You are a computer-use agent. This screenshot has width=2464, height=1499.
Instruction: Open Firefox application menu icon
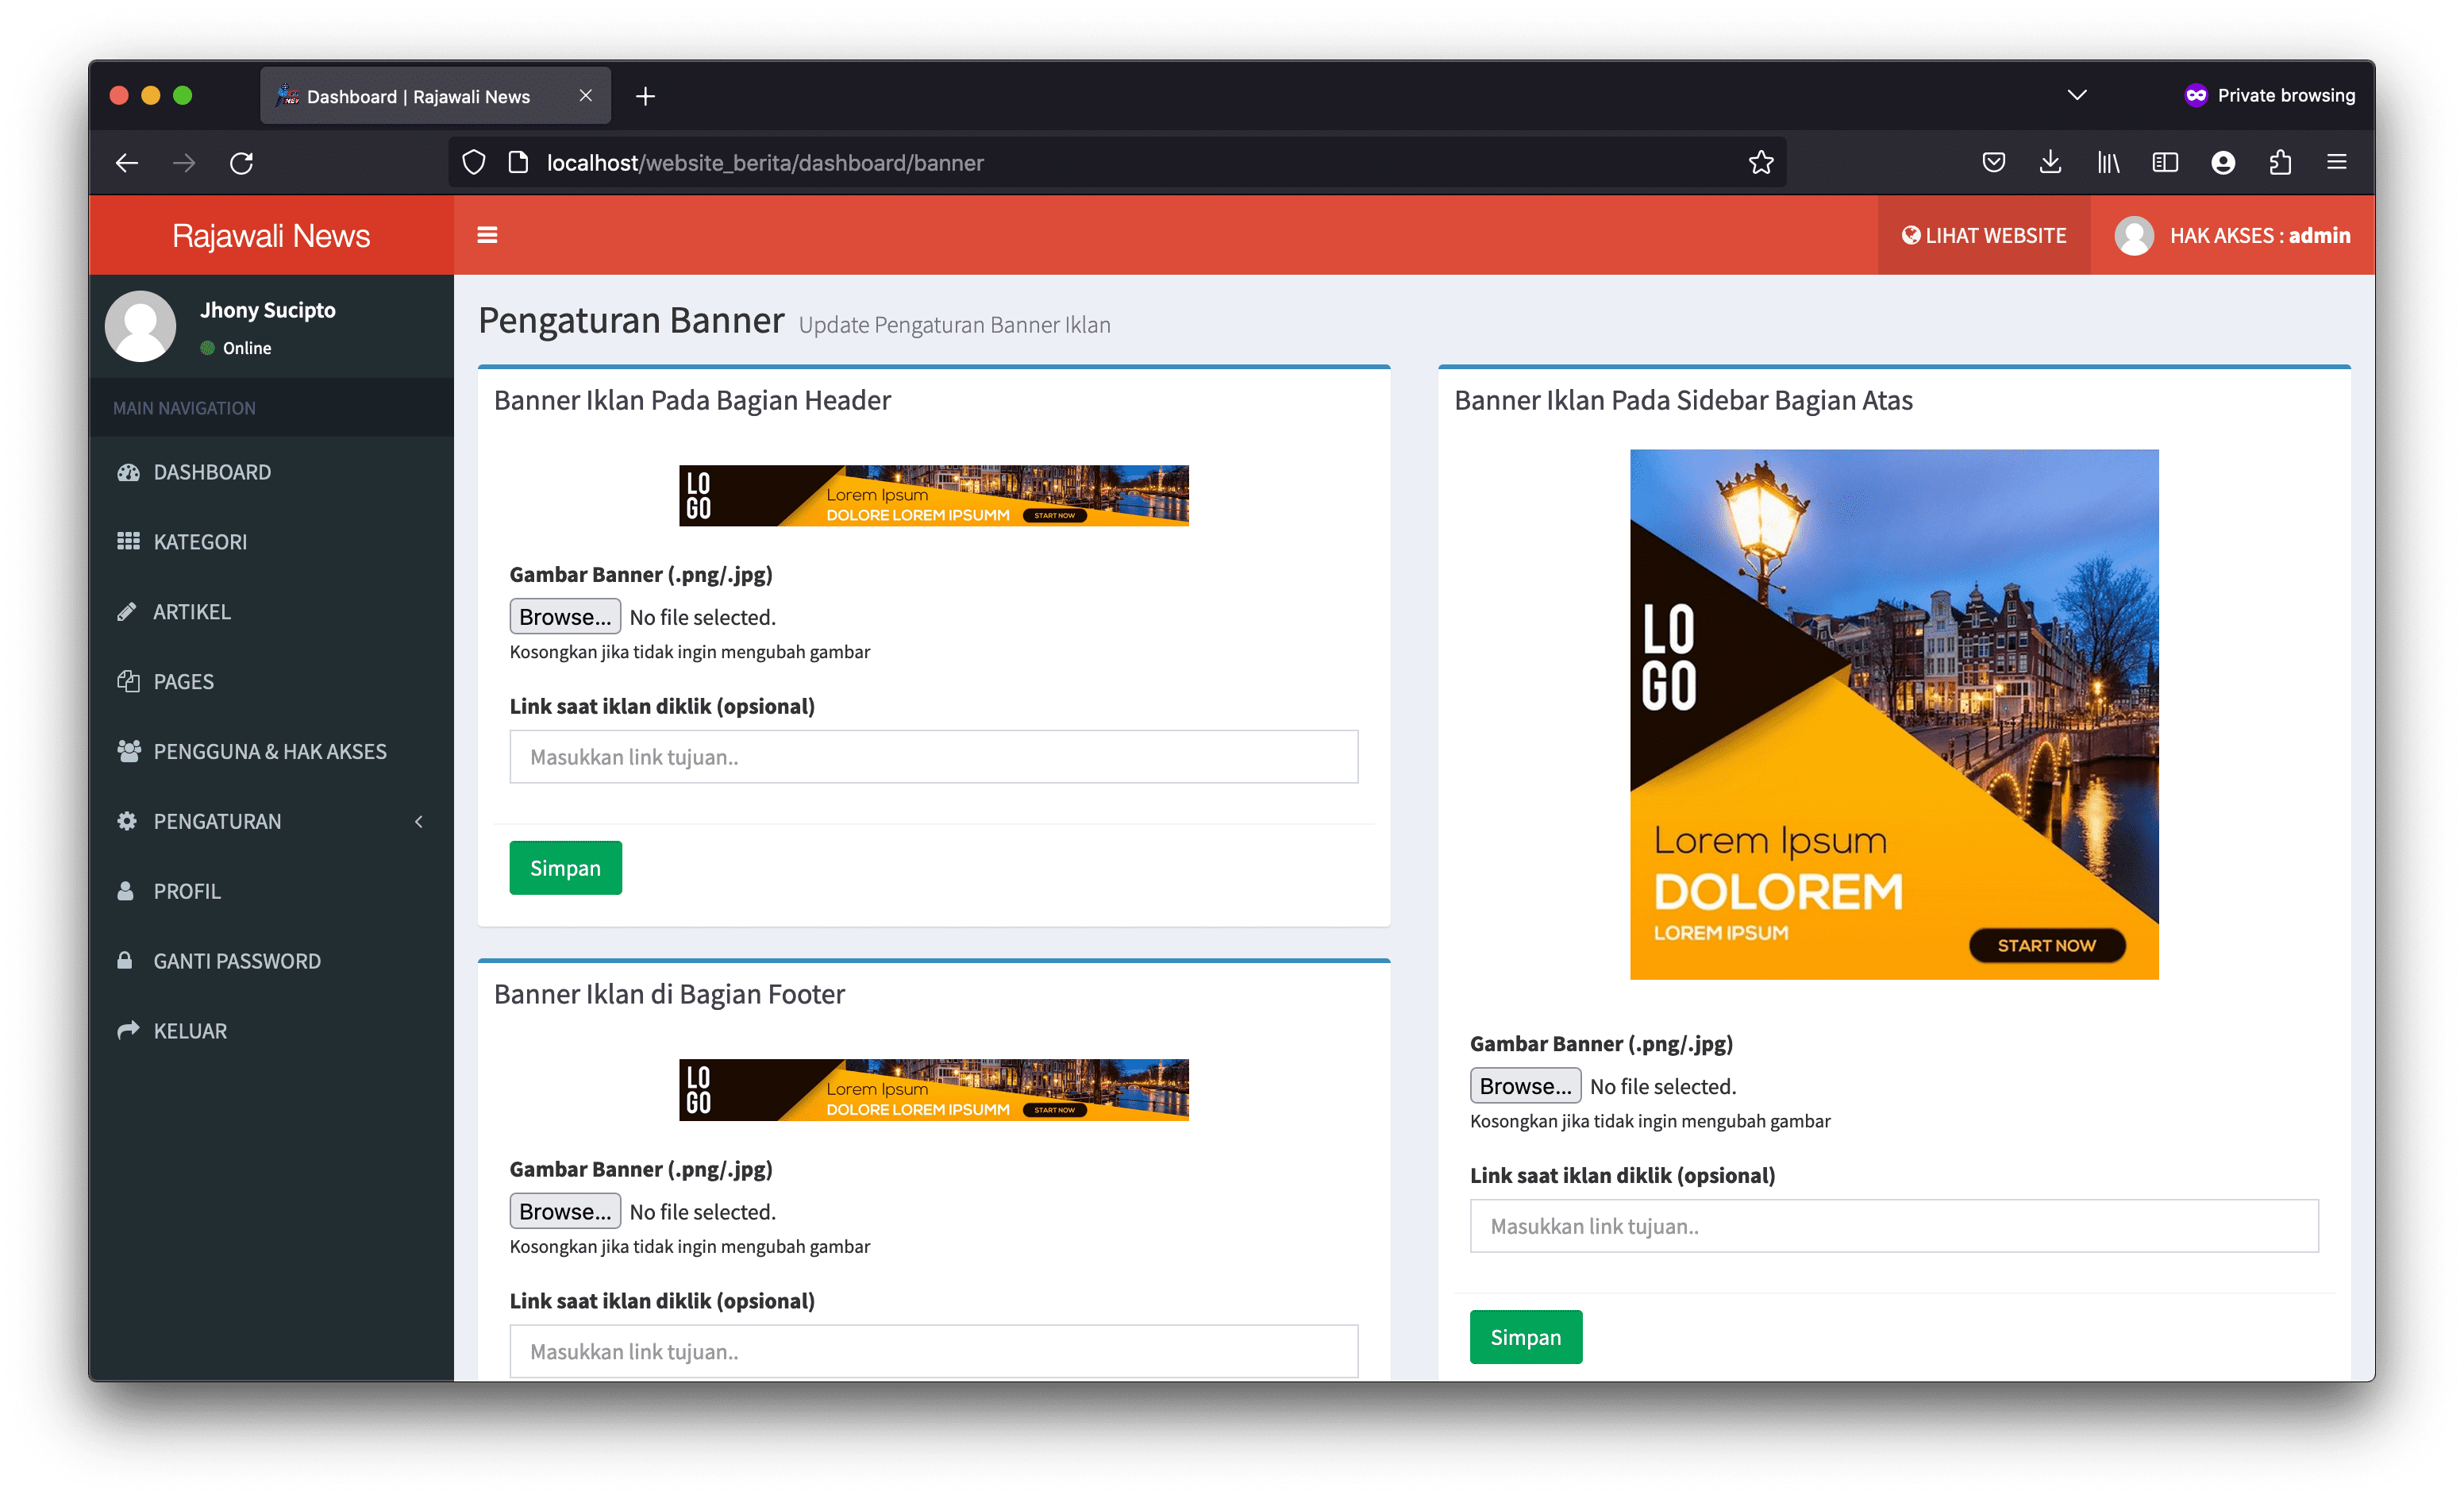2336,163
